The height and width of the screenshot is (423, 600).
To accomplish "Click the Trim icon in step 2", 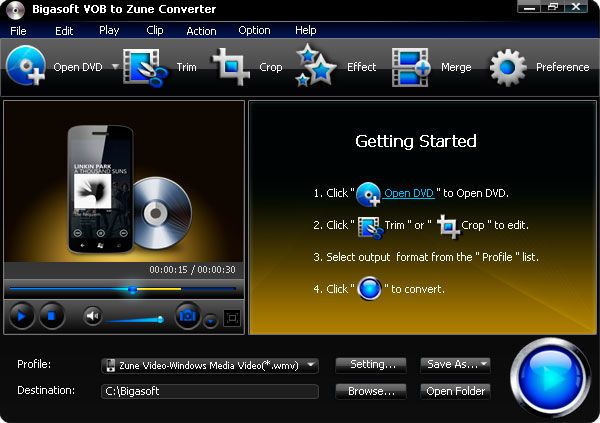I will [370, 227].
